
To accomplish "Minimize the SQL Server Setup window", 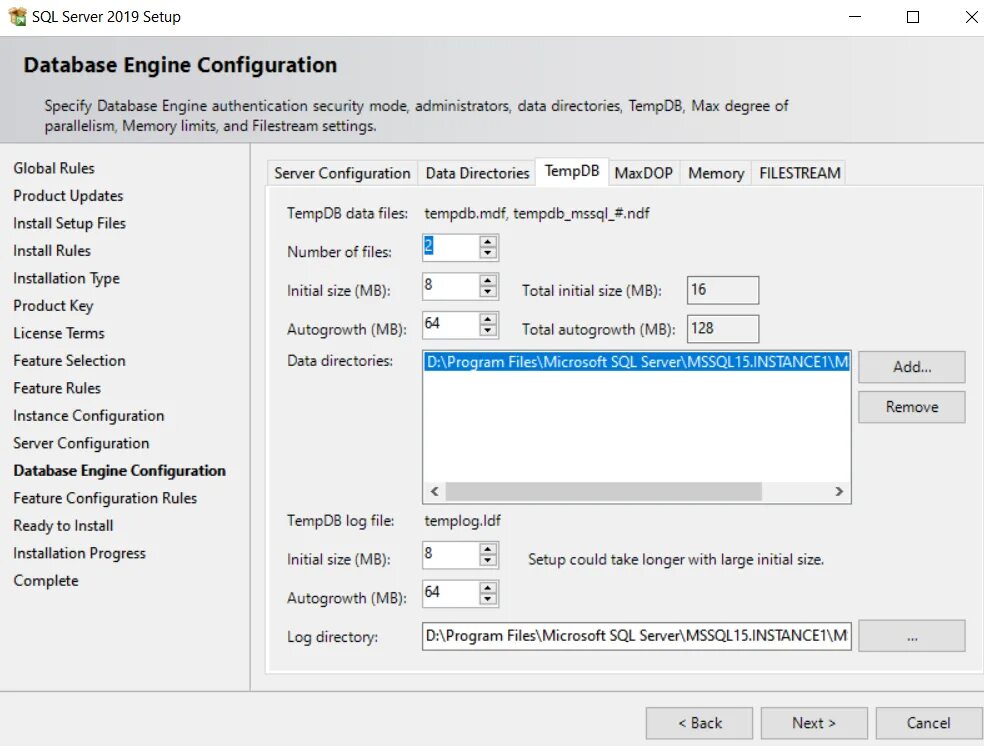I will point(855,17).
